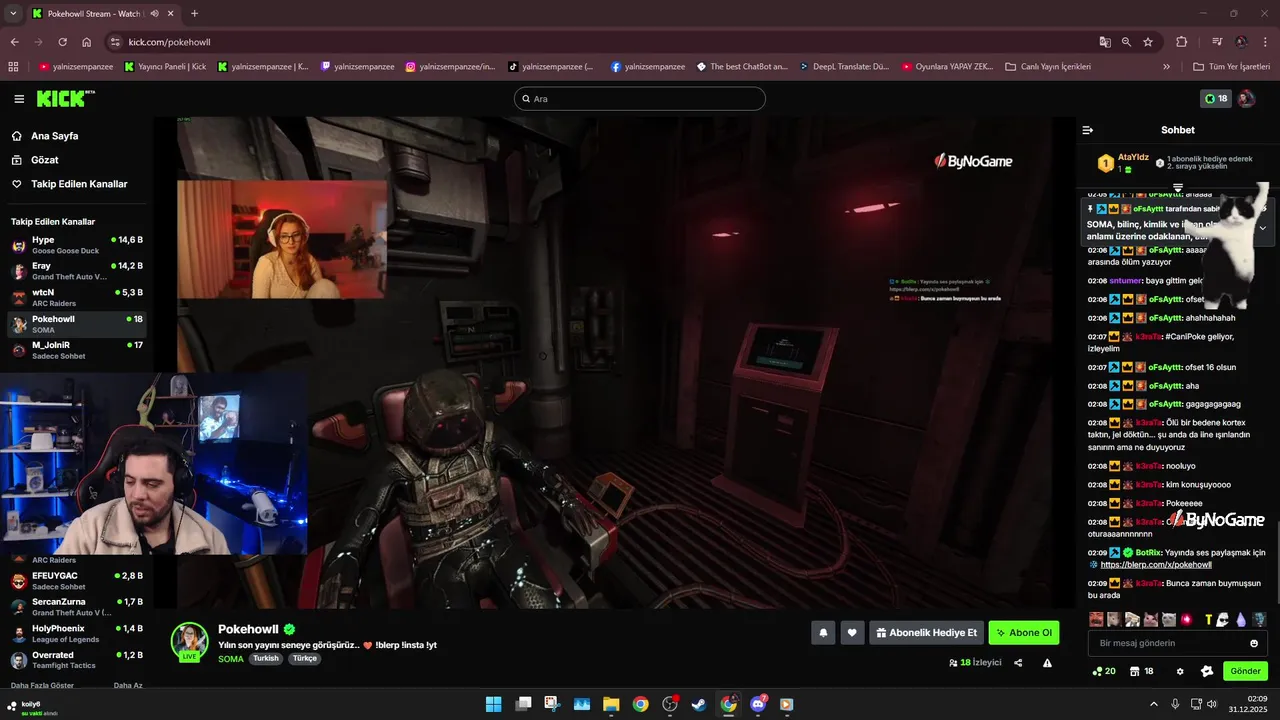Expand hidden bookmarks with double chevron
Screen dimensions: 1280x720
pos(1166,67)
